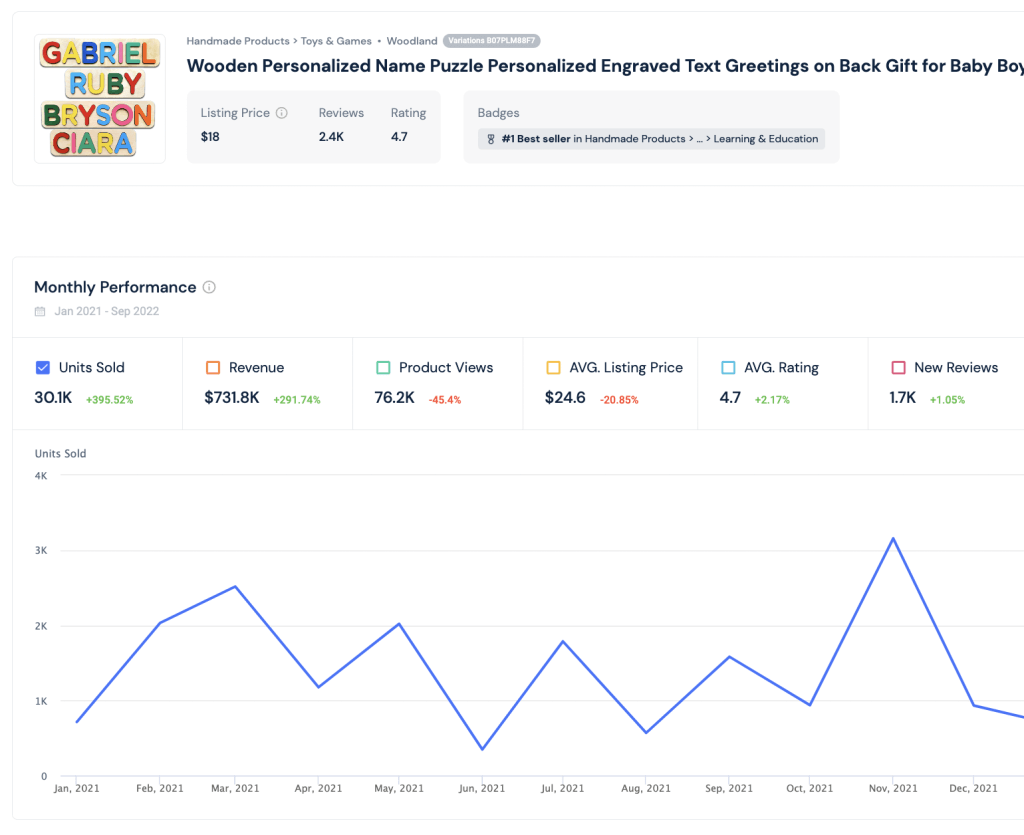Screen dimensions: 1024x835
Task: Click the -20.85% listing price change
Action: tap(619, 400)
